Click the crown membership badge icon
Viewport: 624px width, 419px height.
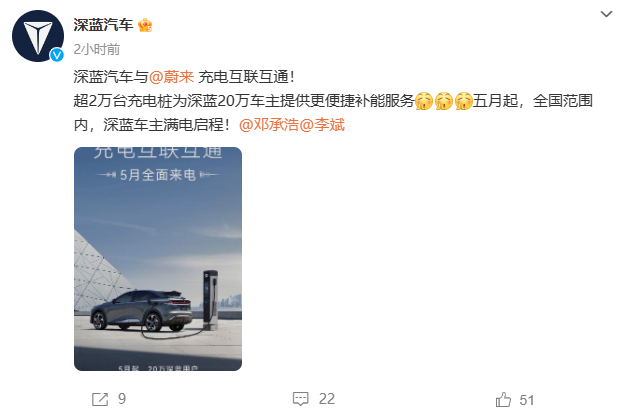click(145, 25)
